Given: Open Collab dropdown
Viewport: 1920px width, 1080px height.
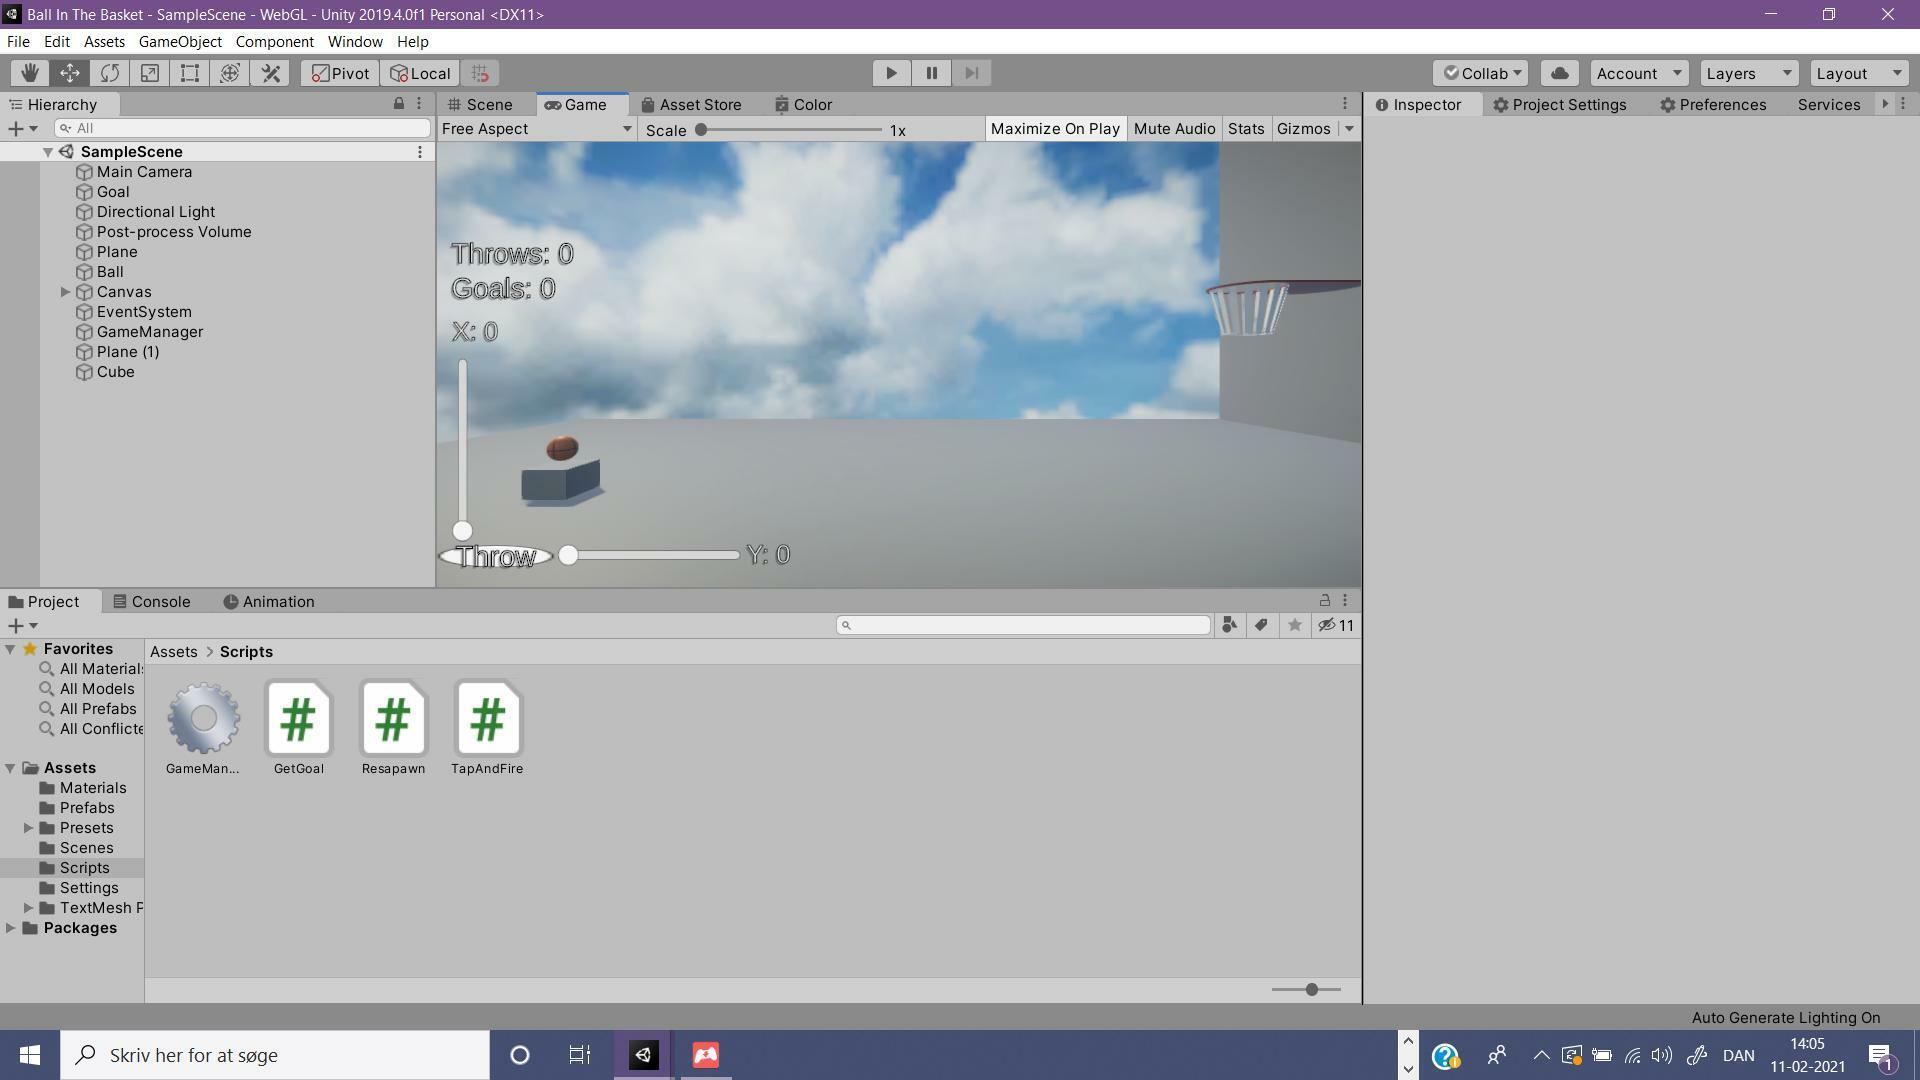Looking at the screenshot, I should [x=1480, y=73].
